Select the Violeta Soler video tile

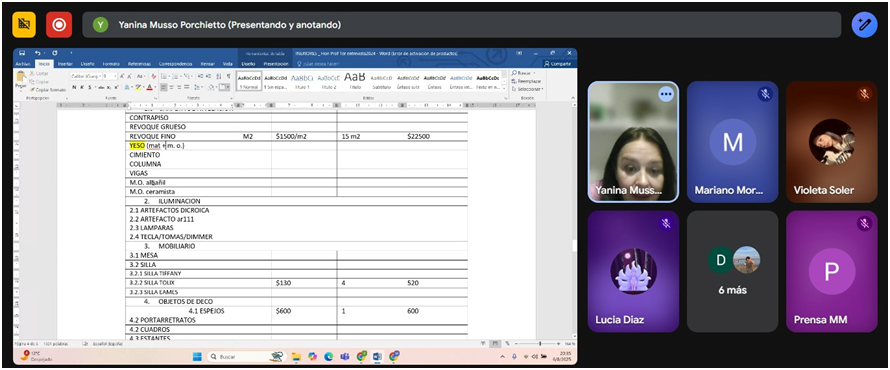click(832, 142)
